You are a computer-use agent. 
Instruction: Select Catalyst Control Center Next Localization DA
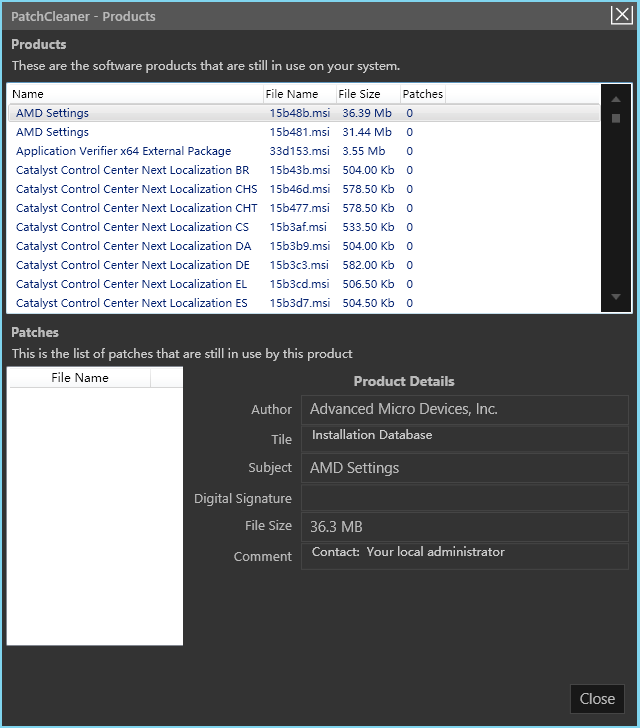point(304,246)
